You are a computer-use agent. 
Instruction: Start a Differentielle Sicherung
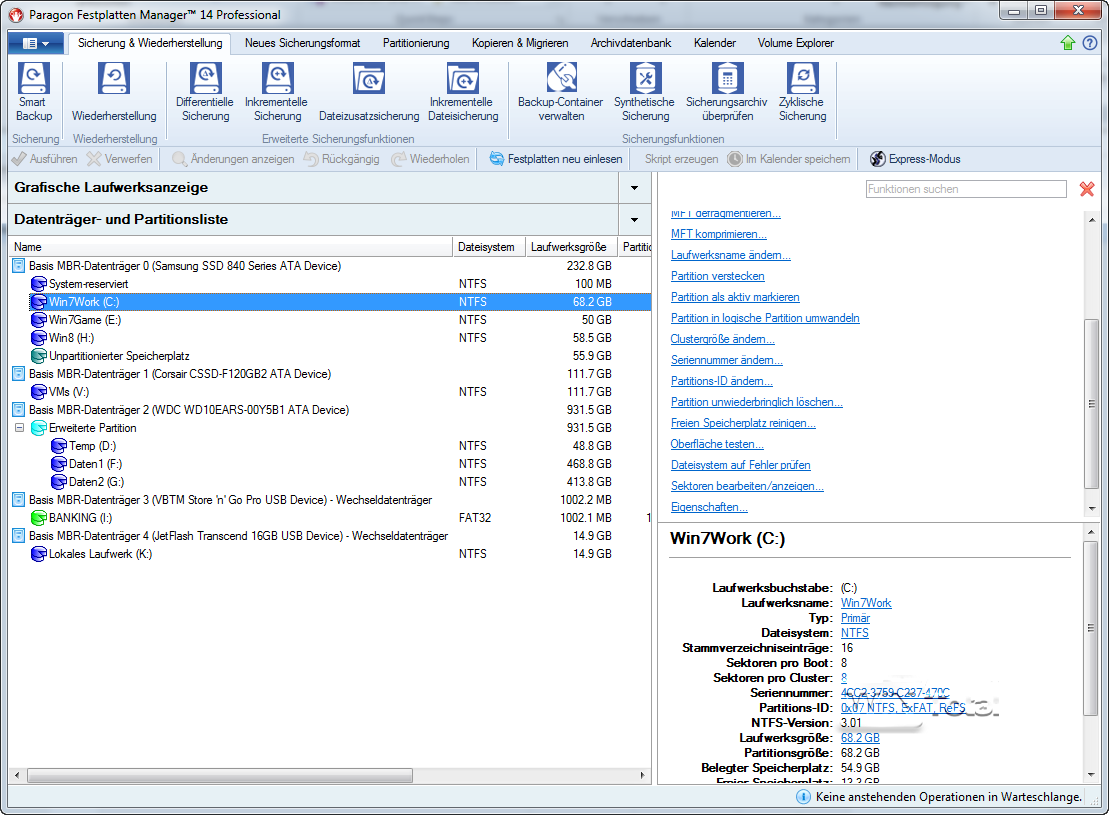click(205, 80)
